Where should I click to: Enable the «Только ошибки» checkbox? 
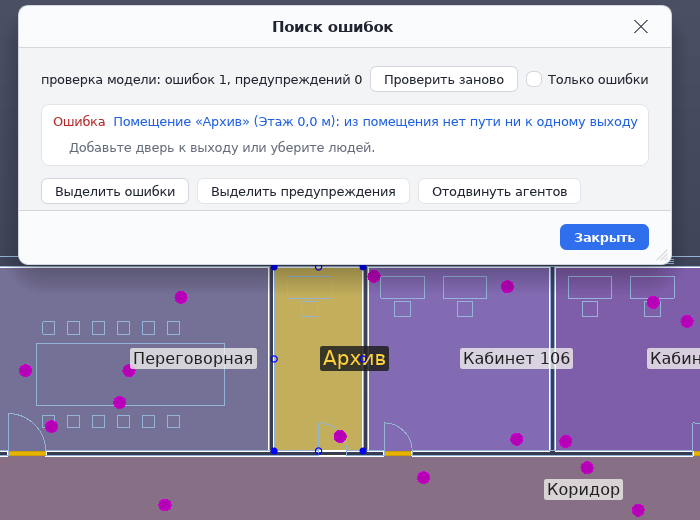pos(533,79)
